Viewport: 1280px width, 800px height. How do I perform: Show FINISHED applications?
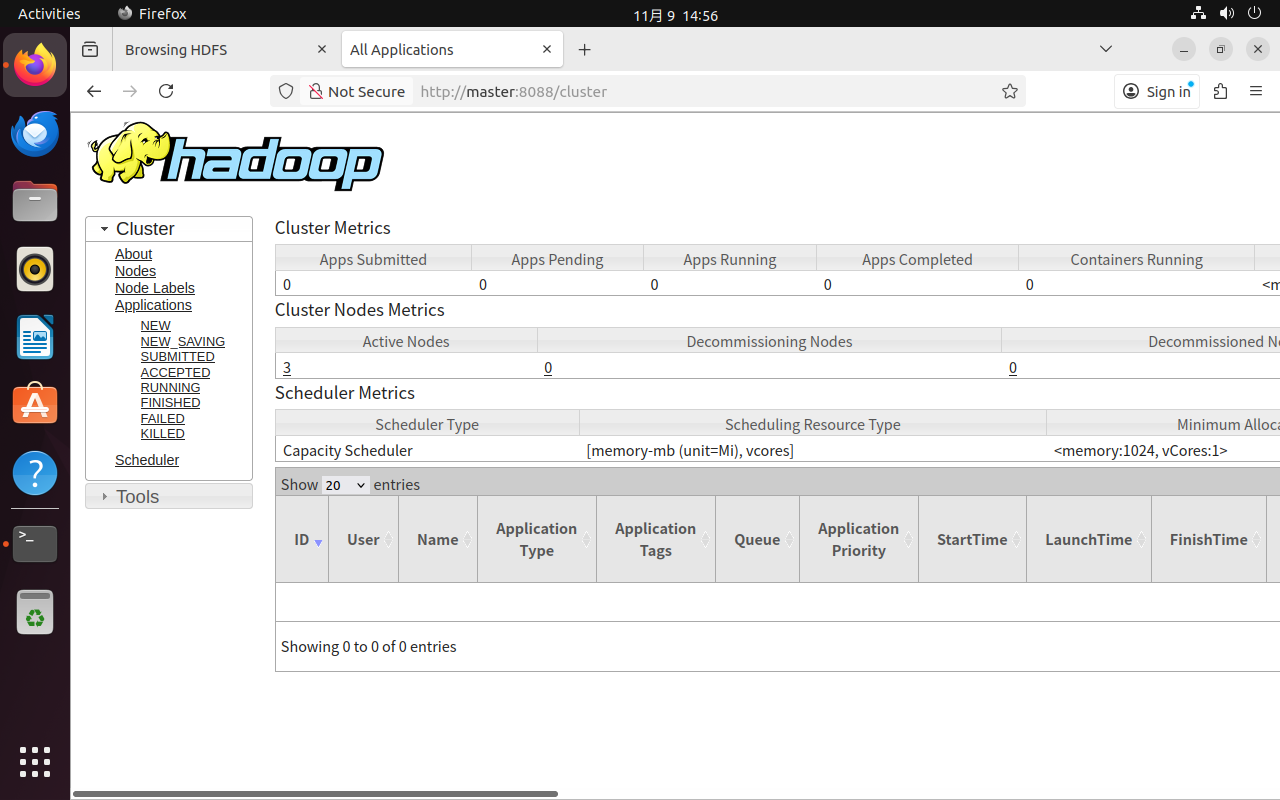coord(170,402)
